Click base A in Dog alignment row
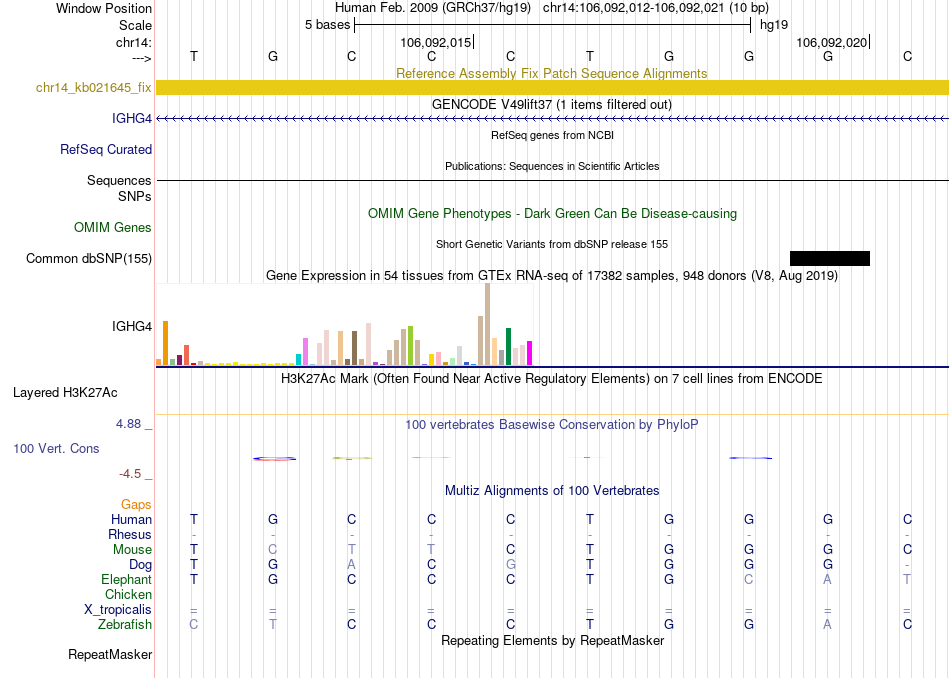The height and width of the screenshot is (678, 950). click(x=351, y=565)
